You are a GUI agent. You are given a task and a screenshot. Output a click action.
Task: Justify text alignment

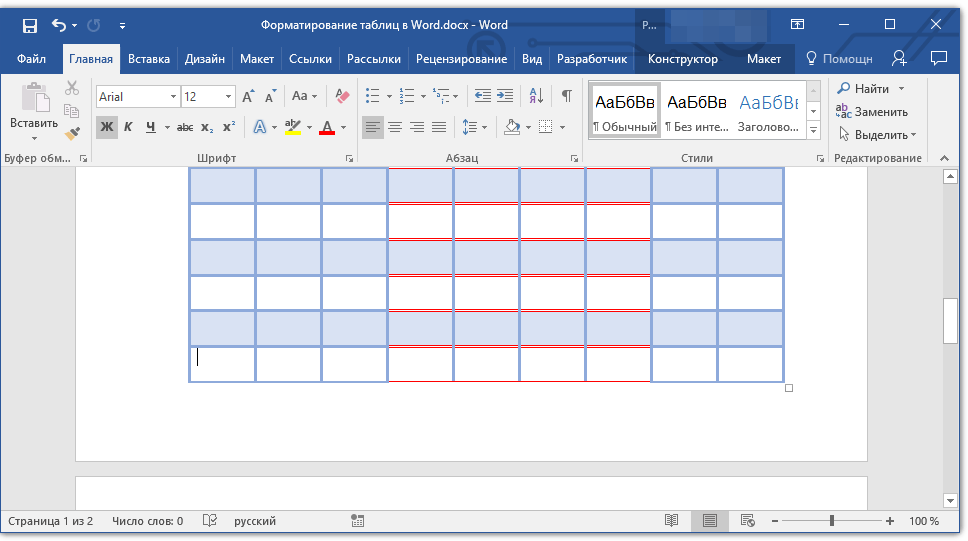(x=439, y=127)
